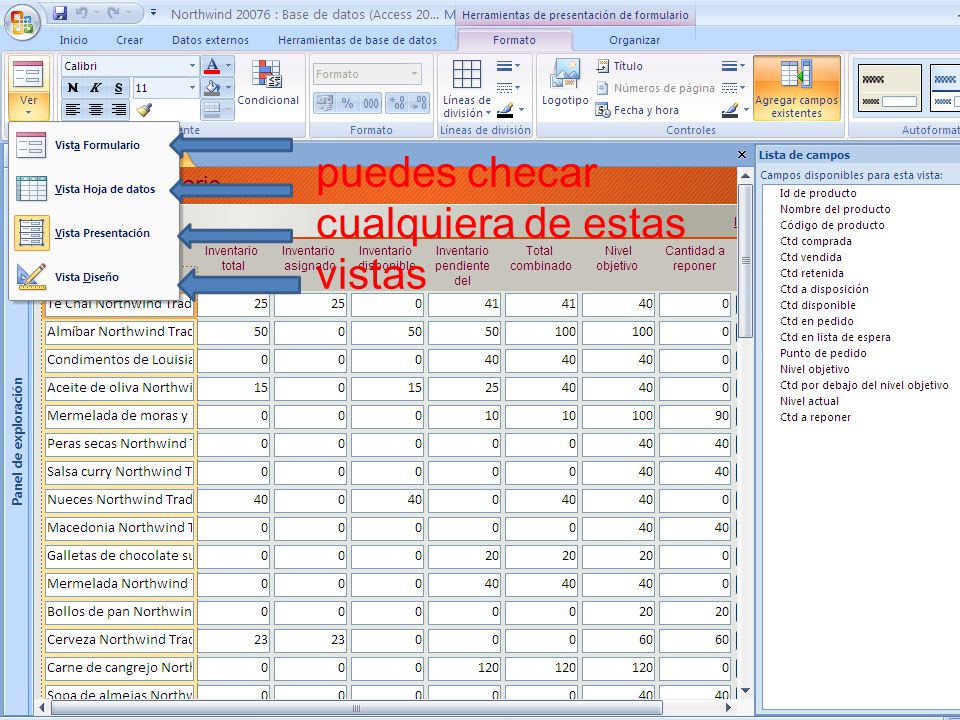960x720 pixels.
Task: Apply fill color with paint bucket
Action: (212, 88)
